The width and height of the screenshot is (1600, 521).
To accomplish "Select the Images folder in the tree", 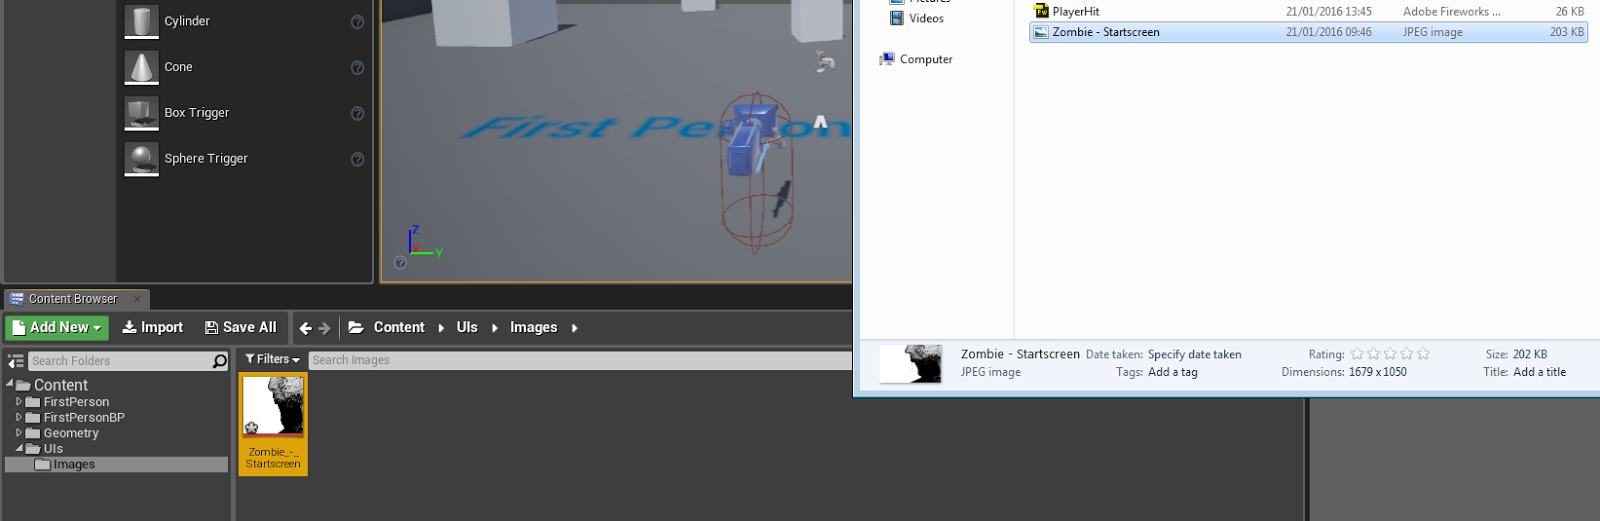I will (74, 464).
